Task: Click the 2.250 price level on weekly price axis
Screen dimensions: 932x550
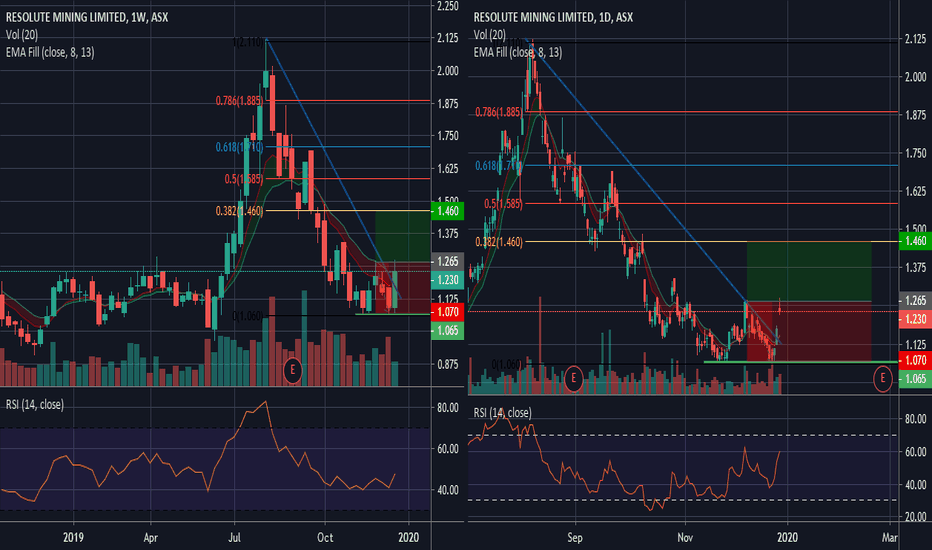Action: [x=448, y=6]
